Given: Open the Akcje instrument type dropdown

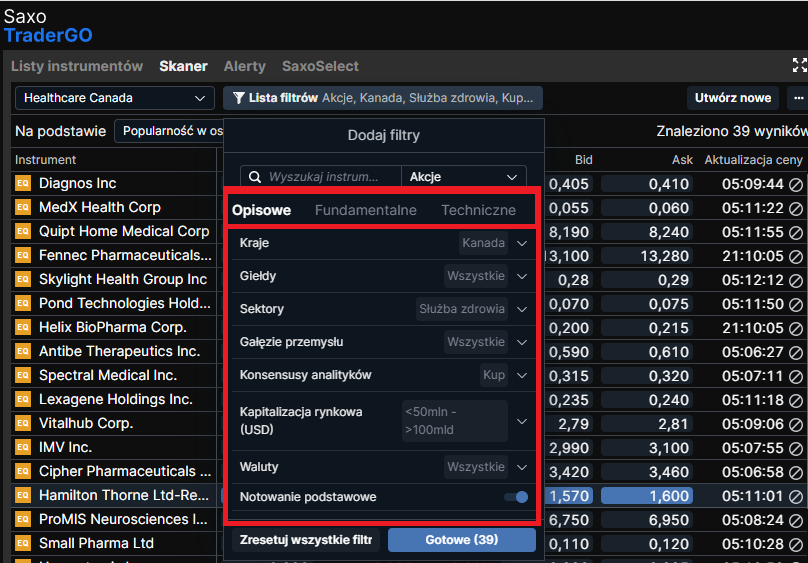Looking at the screenshot, I should click(464, 177).
